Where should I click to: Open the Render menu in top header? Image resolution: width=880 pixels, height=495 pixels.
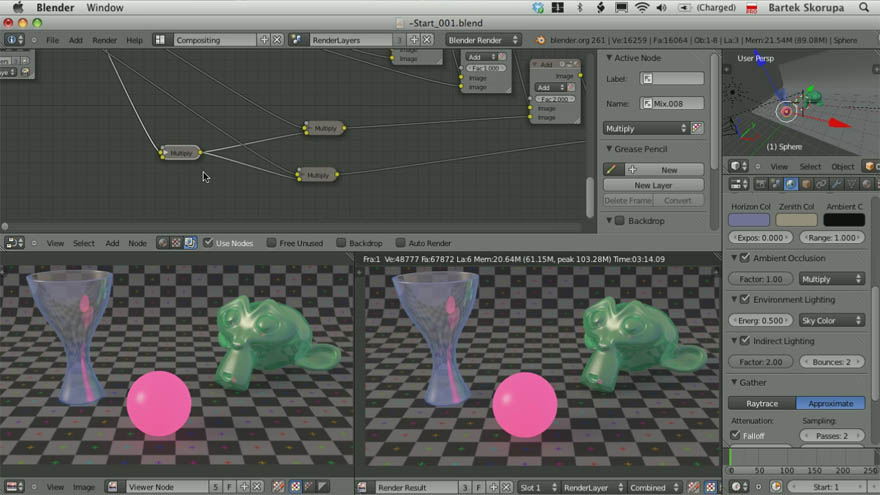pyautogui.click(x=104, y=40)
